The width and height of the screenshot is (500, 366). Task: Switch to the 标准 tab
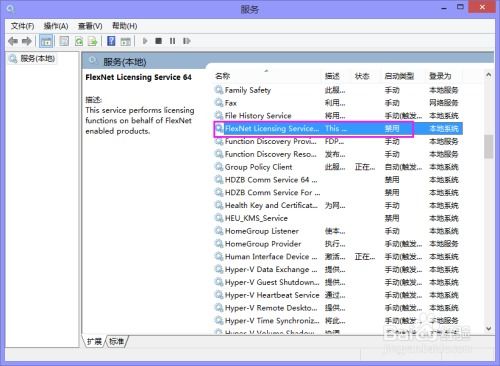tap(117, 341)
